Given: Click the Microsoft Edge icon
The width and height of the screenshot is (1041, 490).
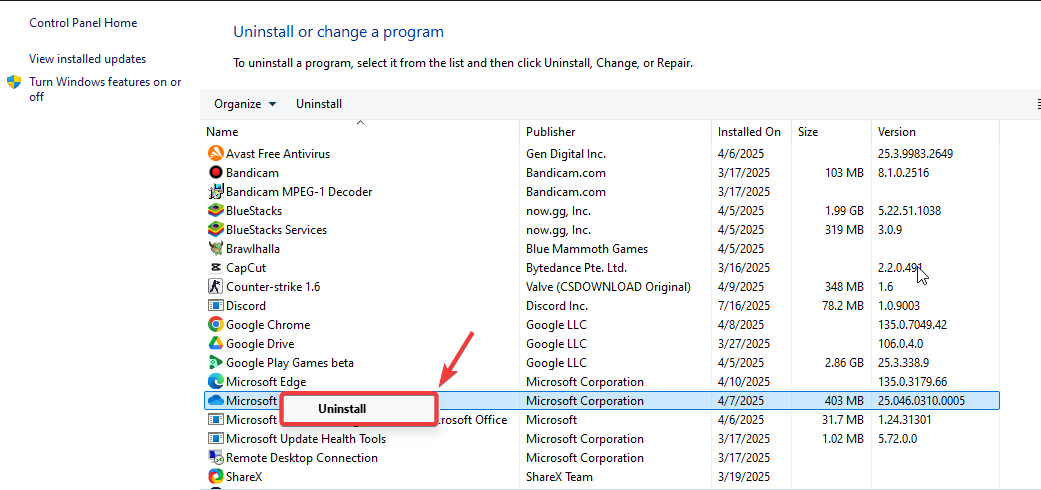Looking at the screenshot, I should coord(215,382).
